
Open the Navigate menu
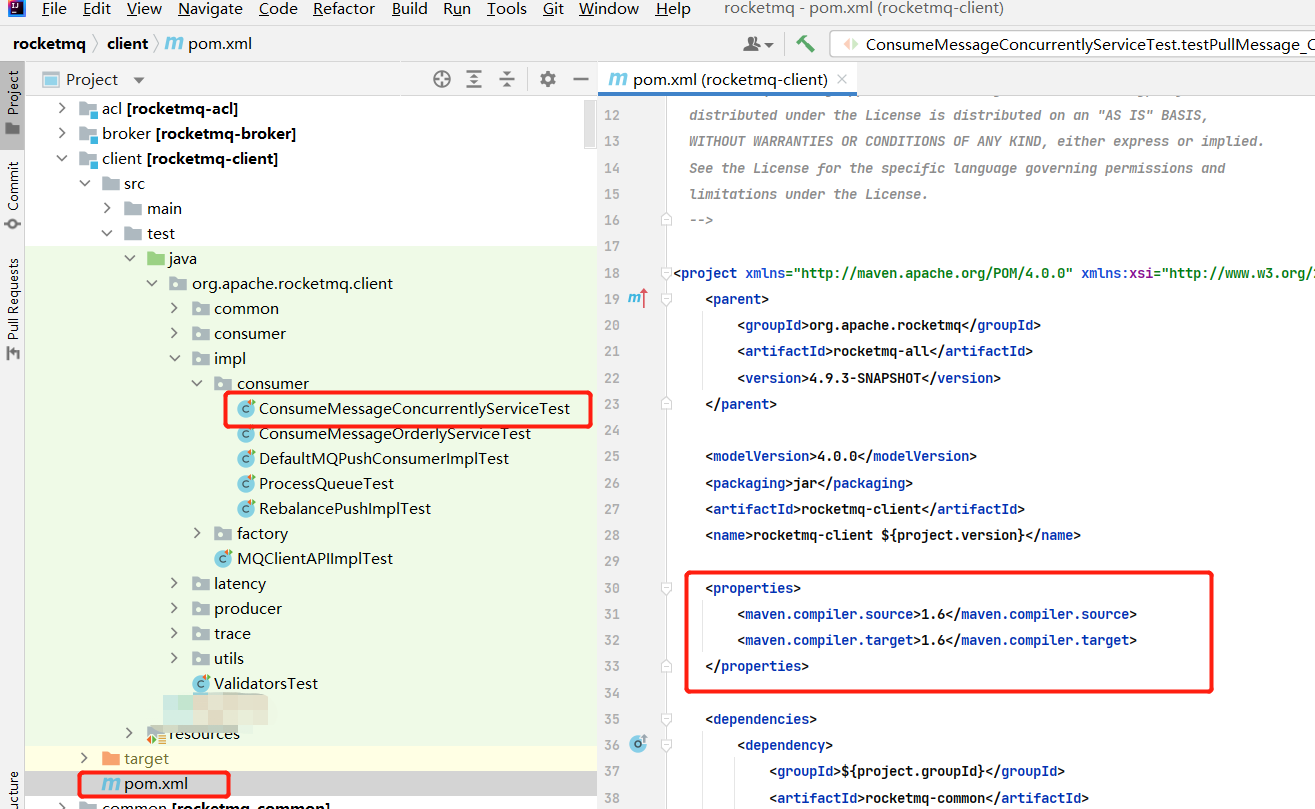coord(210,9)
